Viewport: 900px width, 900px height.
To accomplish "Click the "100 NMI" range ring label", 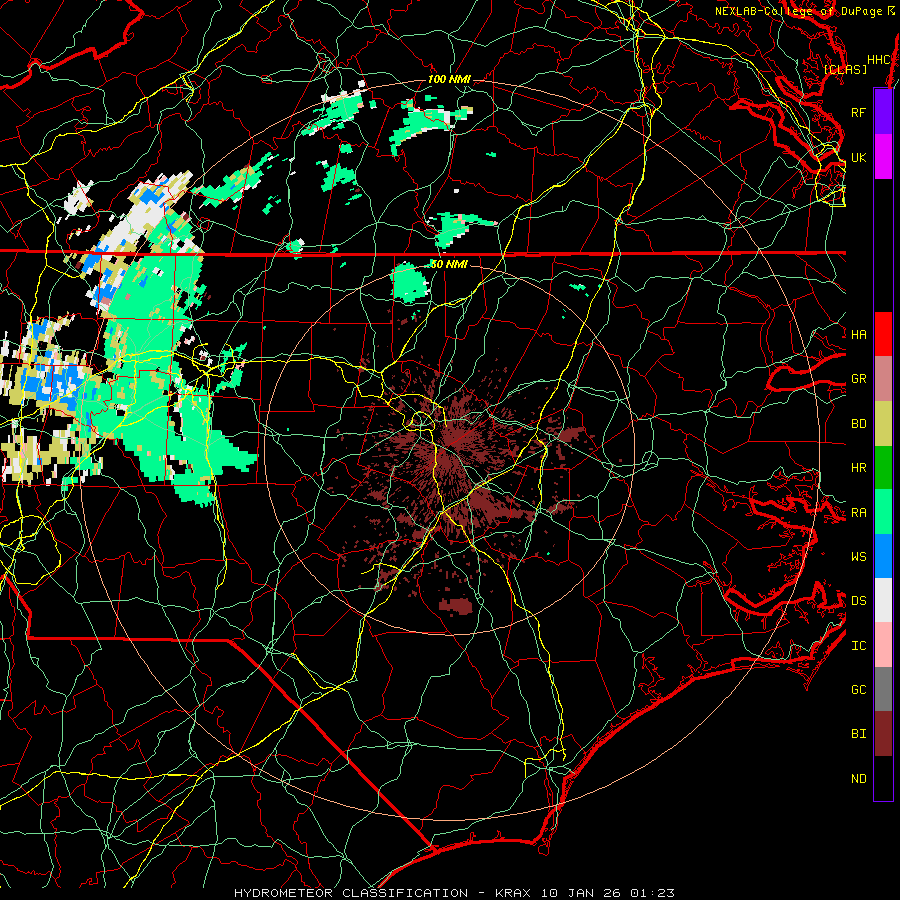I will [x=449, y=79].
